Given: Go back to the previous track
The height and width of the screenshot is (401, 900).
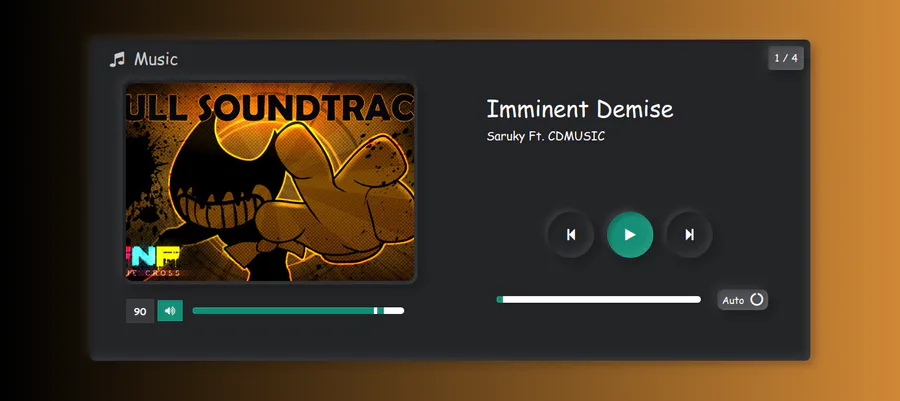Looking at the screenshot, I should tap(571, 235).
